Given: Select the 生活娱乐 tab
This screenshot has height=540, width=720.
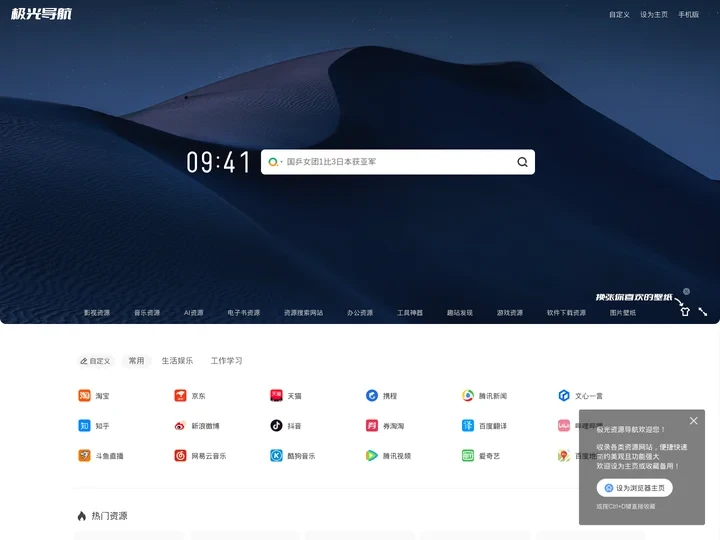Looking at the screenshot, I should coord(177,361).
